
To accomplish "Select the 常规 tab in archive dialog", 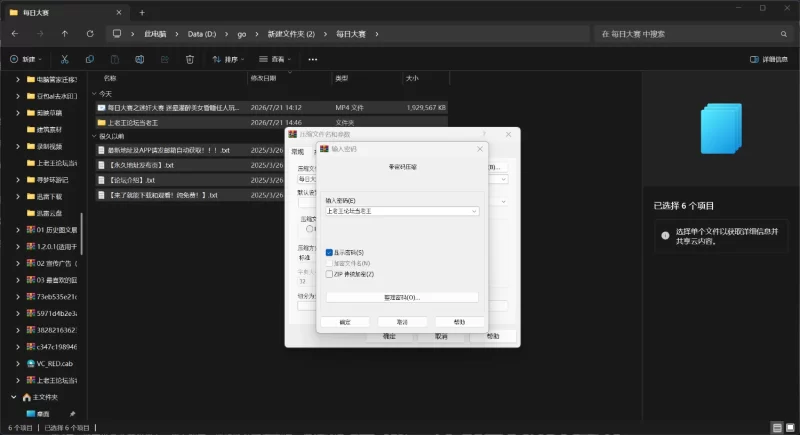I will (x=297, y=151).
